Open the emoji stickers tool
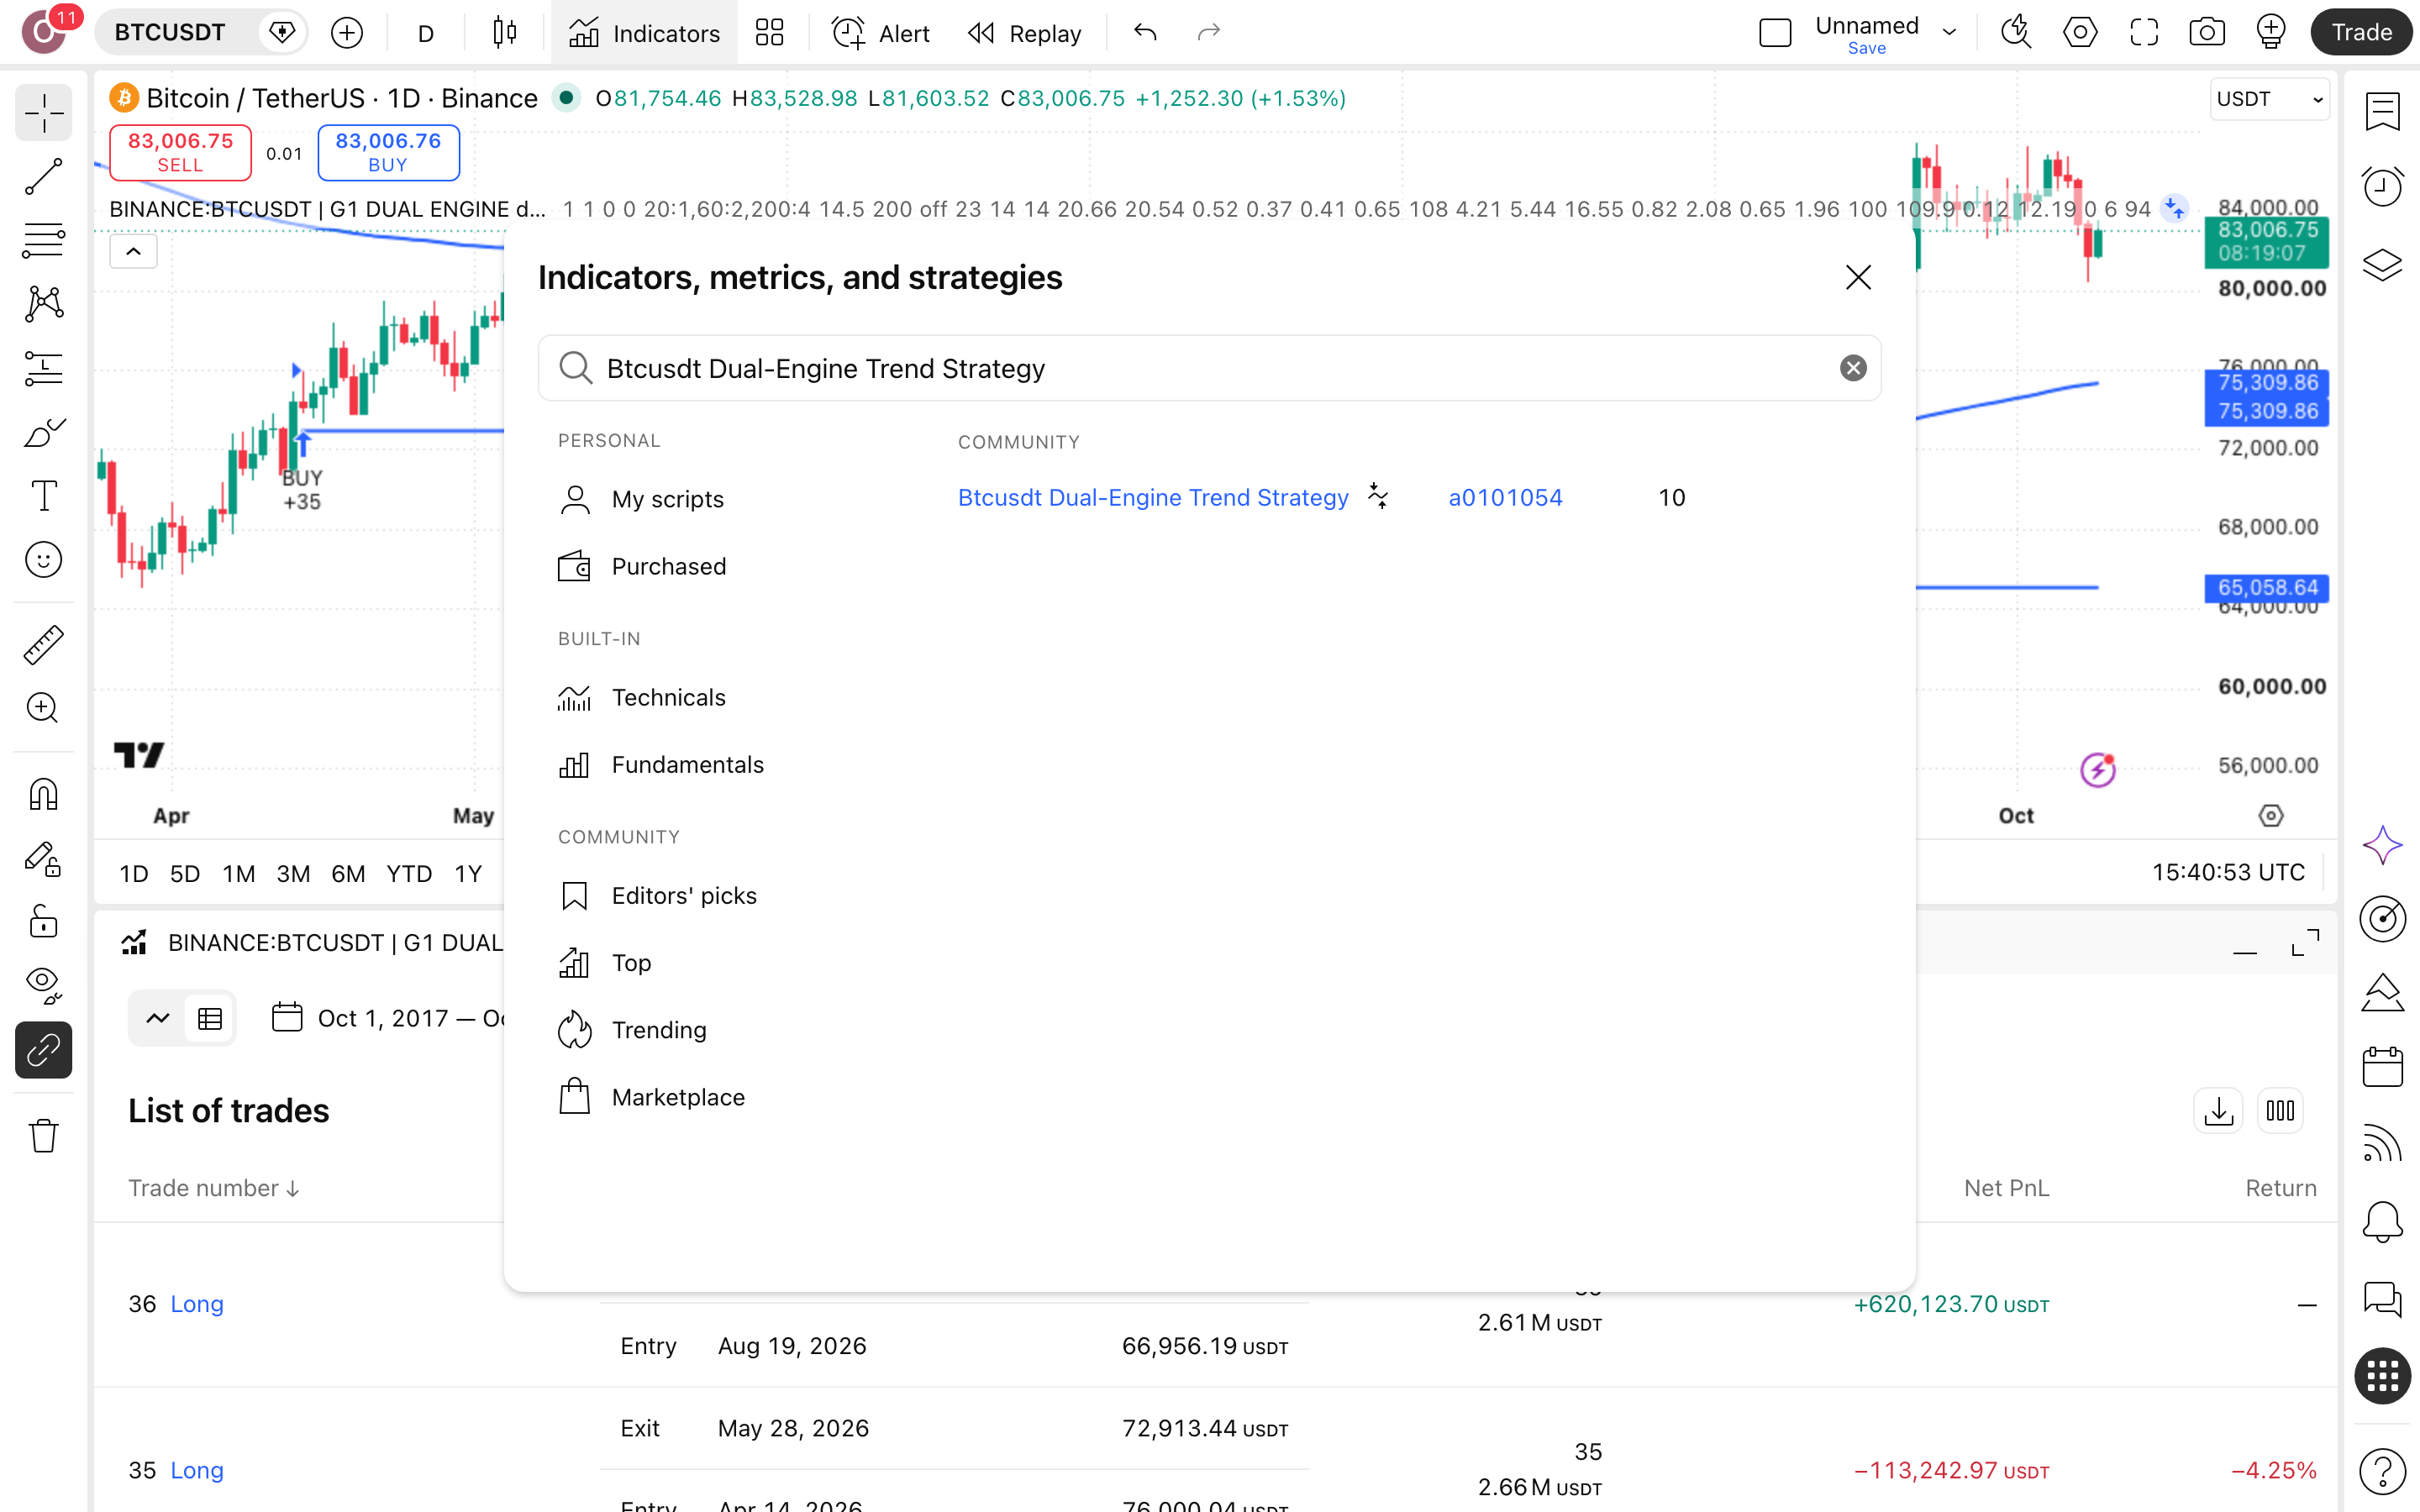The height and width of the screenshot is (1512, 2420). point(43,560)
